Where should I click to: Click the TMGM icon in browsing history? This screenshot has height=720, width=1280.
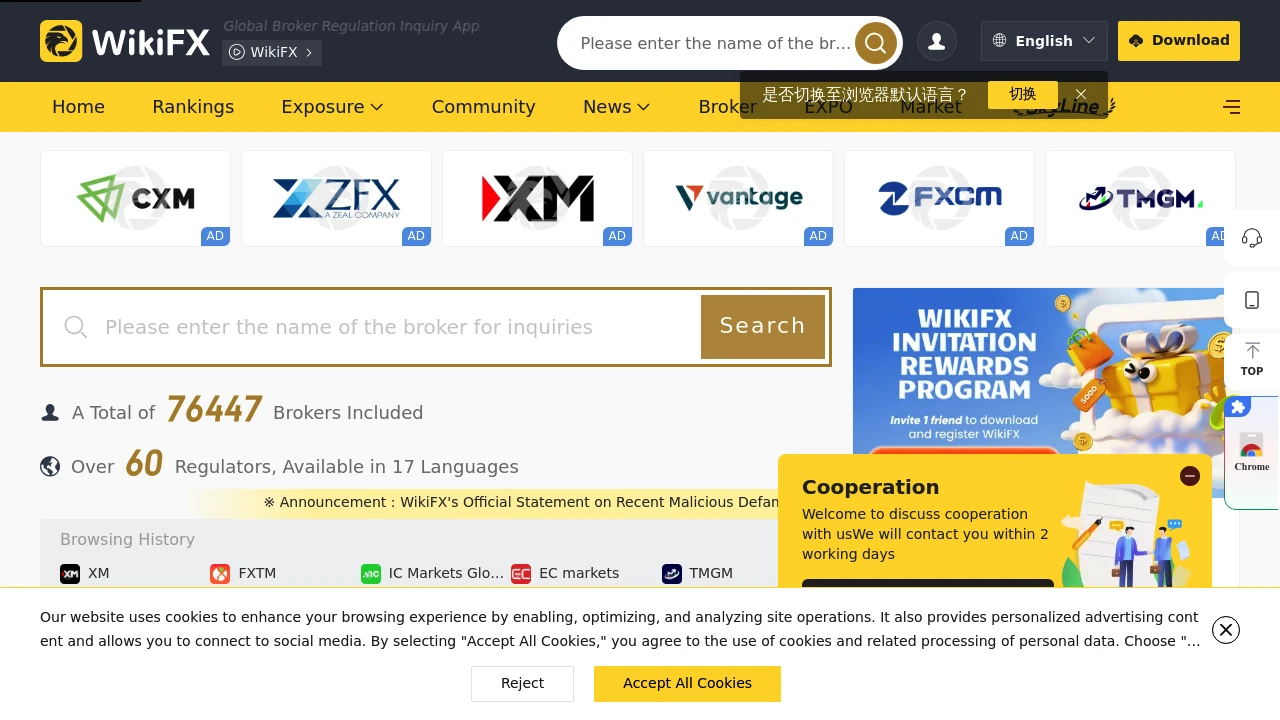(x=672, y=574)
